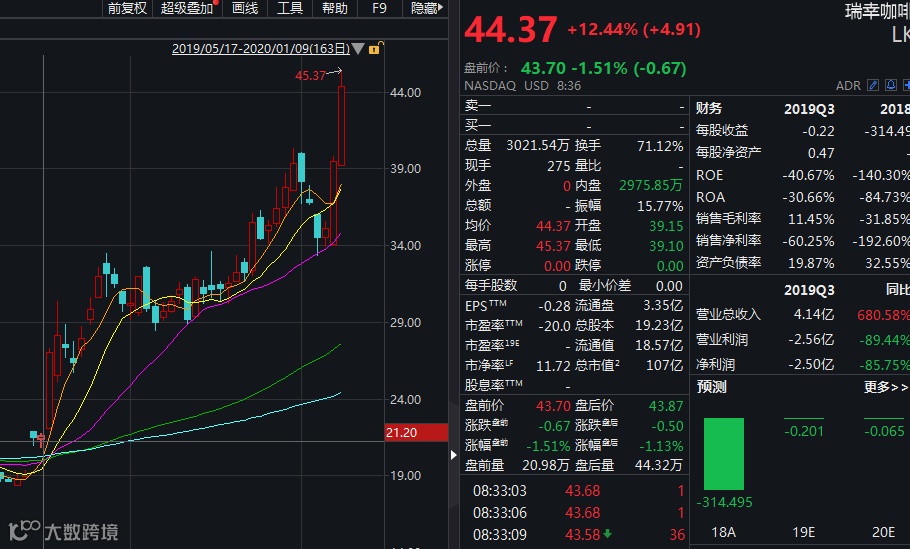Click the 净利润 value -2.50亿

[x=811, y=364]
